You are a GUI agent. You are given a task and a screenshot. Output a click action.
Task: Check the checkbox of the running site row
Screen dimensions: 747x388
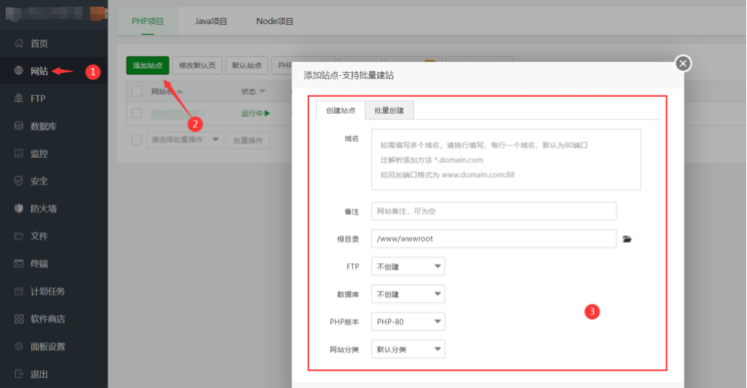tap(137, 113)
